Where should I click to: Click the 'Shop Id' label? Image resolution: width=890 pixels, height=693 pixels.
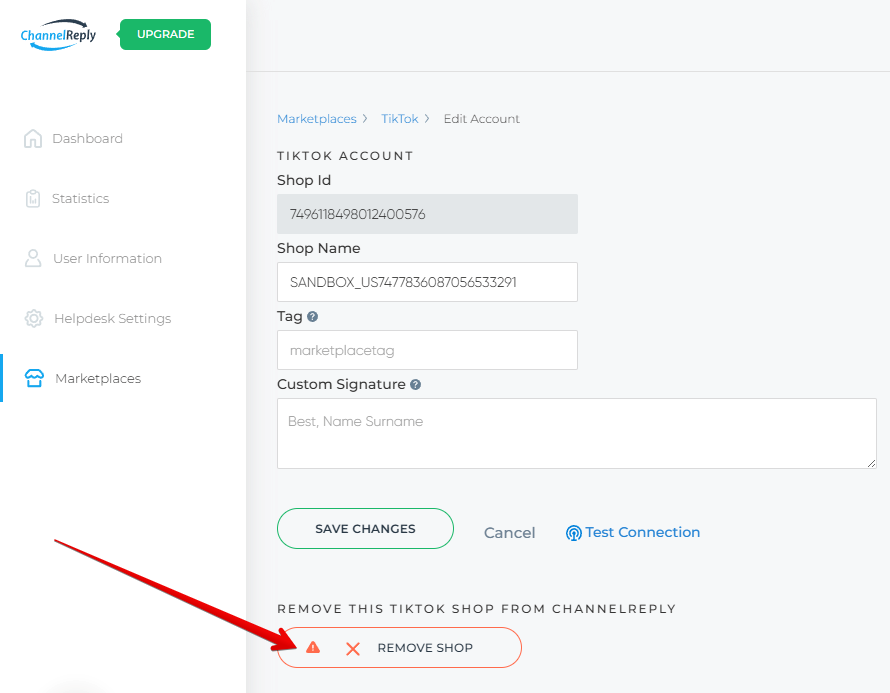304,180
